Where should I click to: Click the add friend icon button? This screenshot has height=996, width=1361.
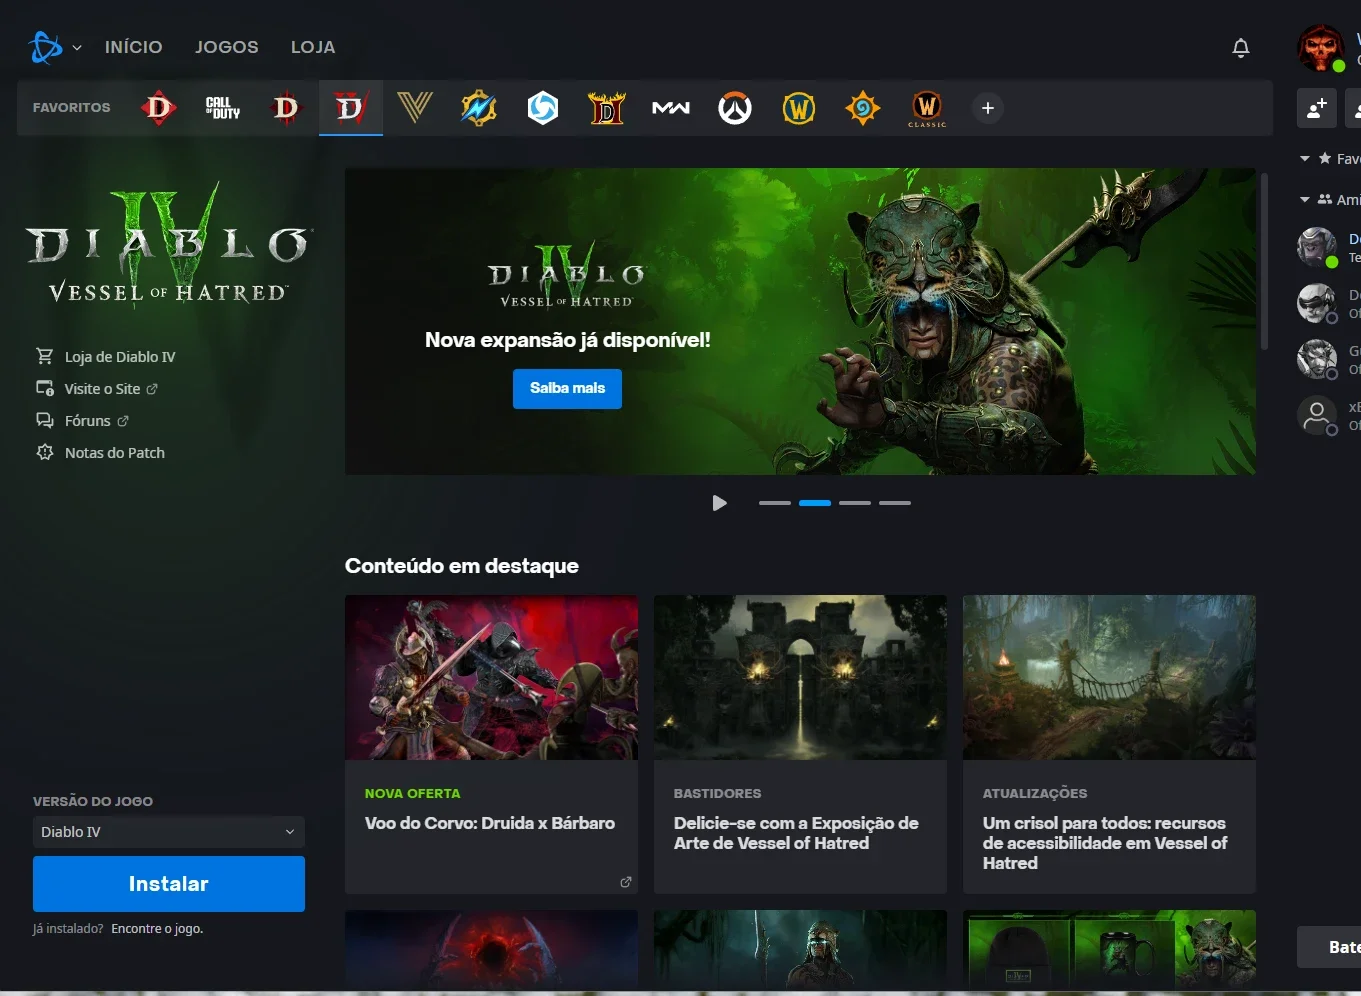(1317, 108)
